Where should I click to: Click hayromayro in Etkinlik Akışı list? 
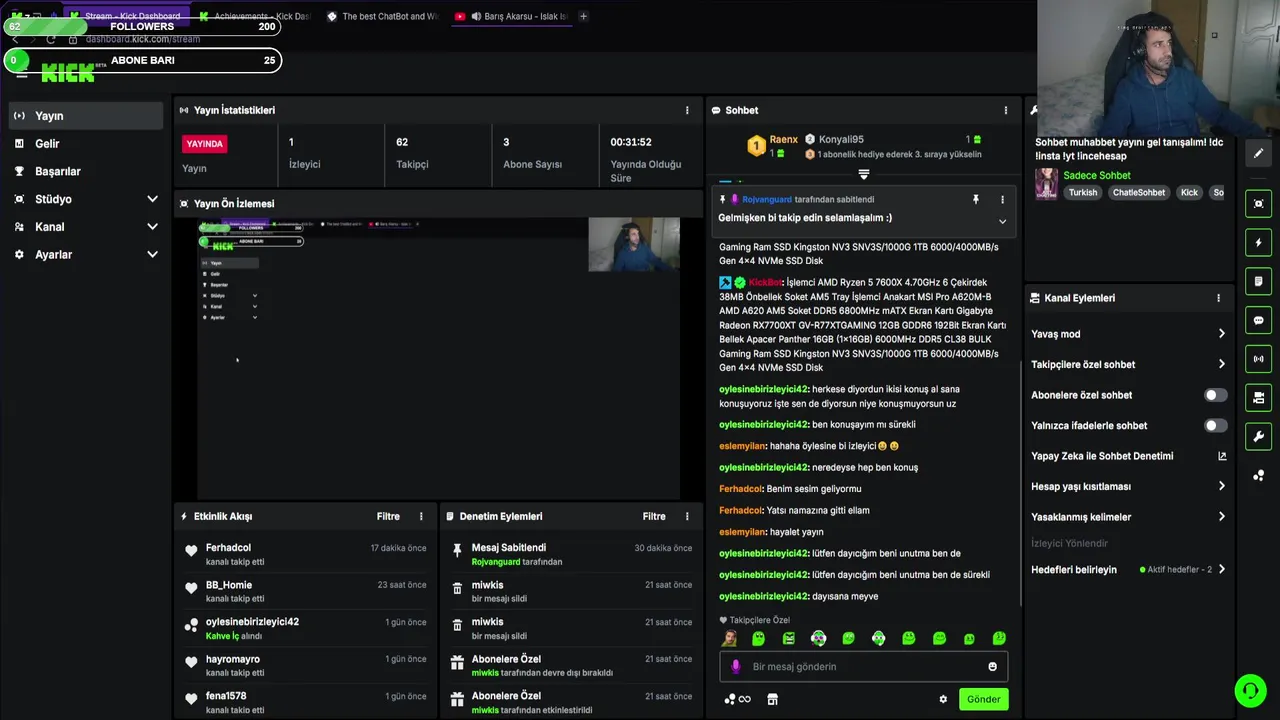click(x=233, y=659)
